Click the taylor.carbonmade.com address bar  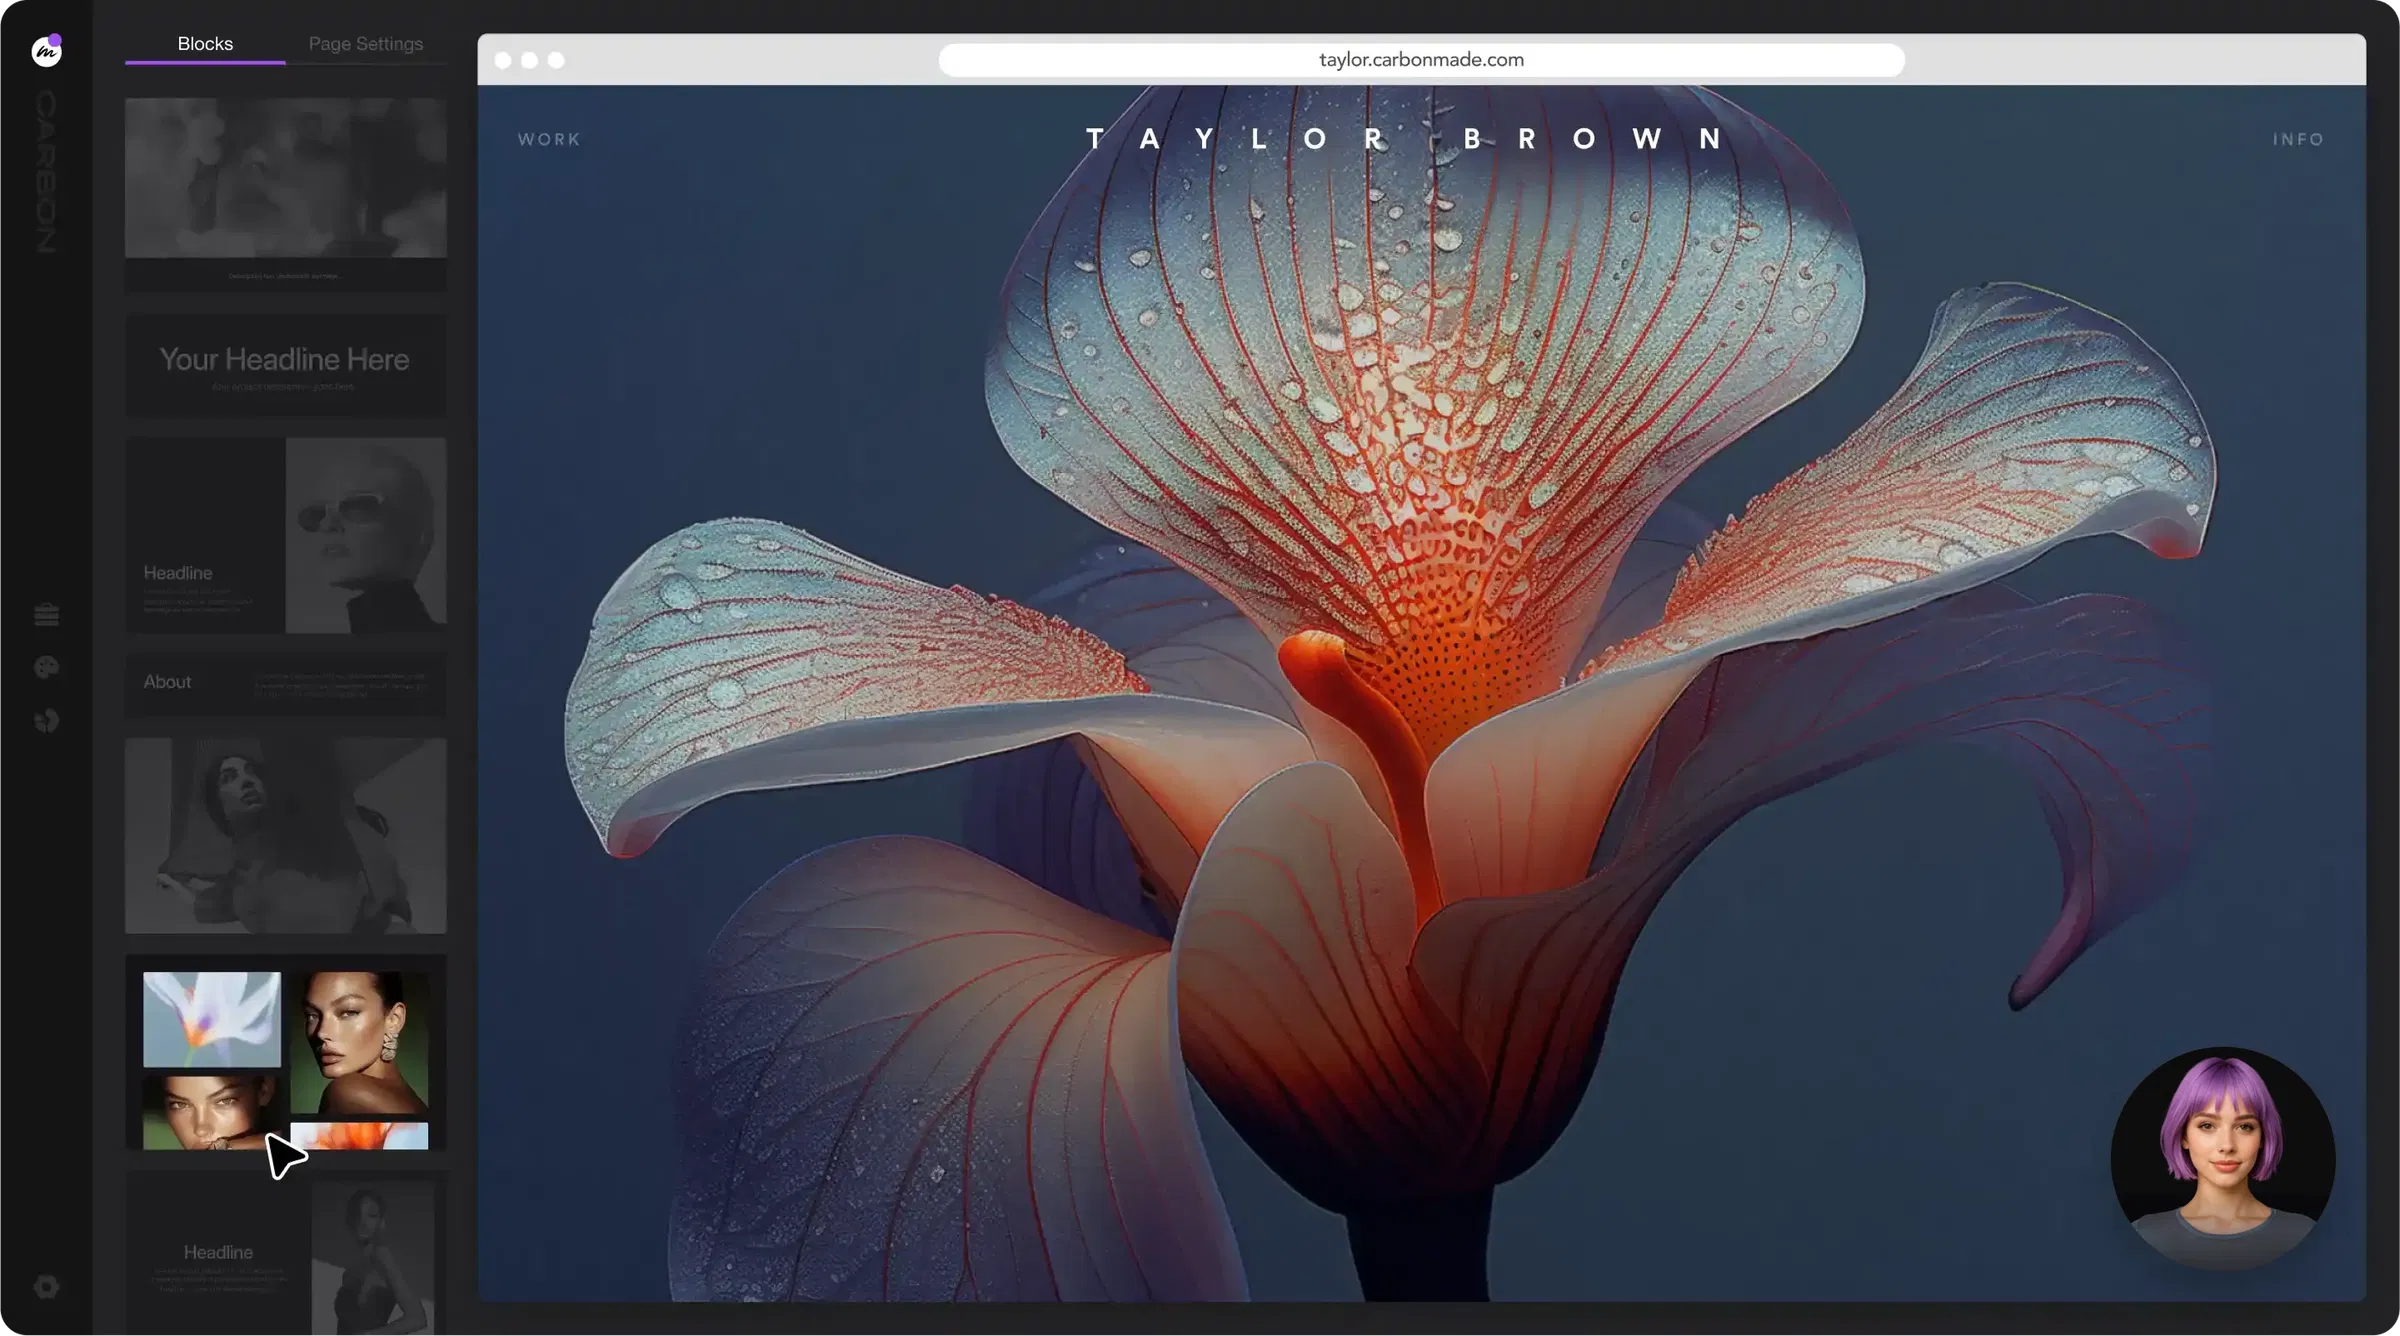pyautogui.click(x=1421, y=60)
